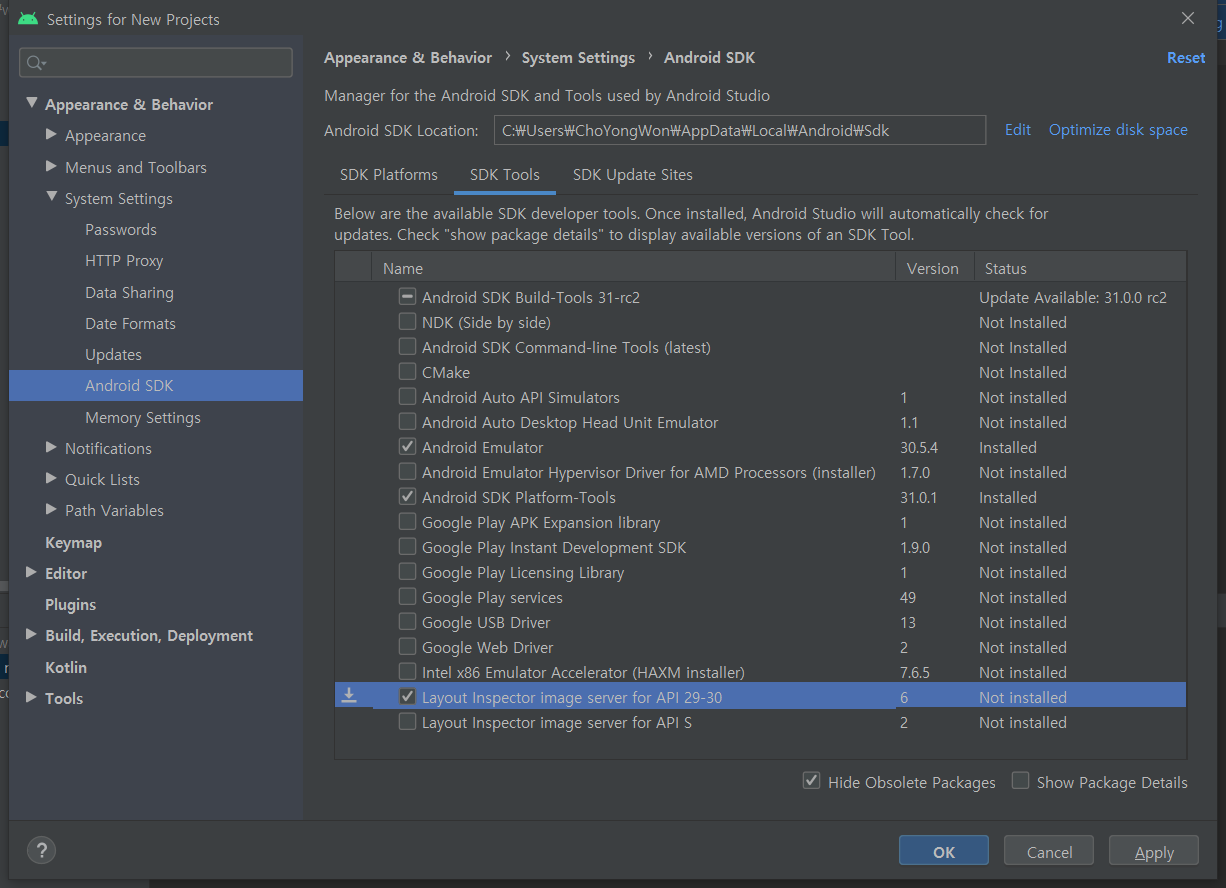Screen dimensions: 1226x888
Task: Toggle Hide Obsolete Packages checkbox
Action: coord(812,781)
